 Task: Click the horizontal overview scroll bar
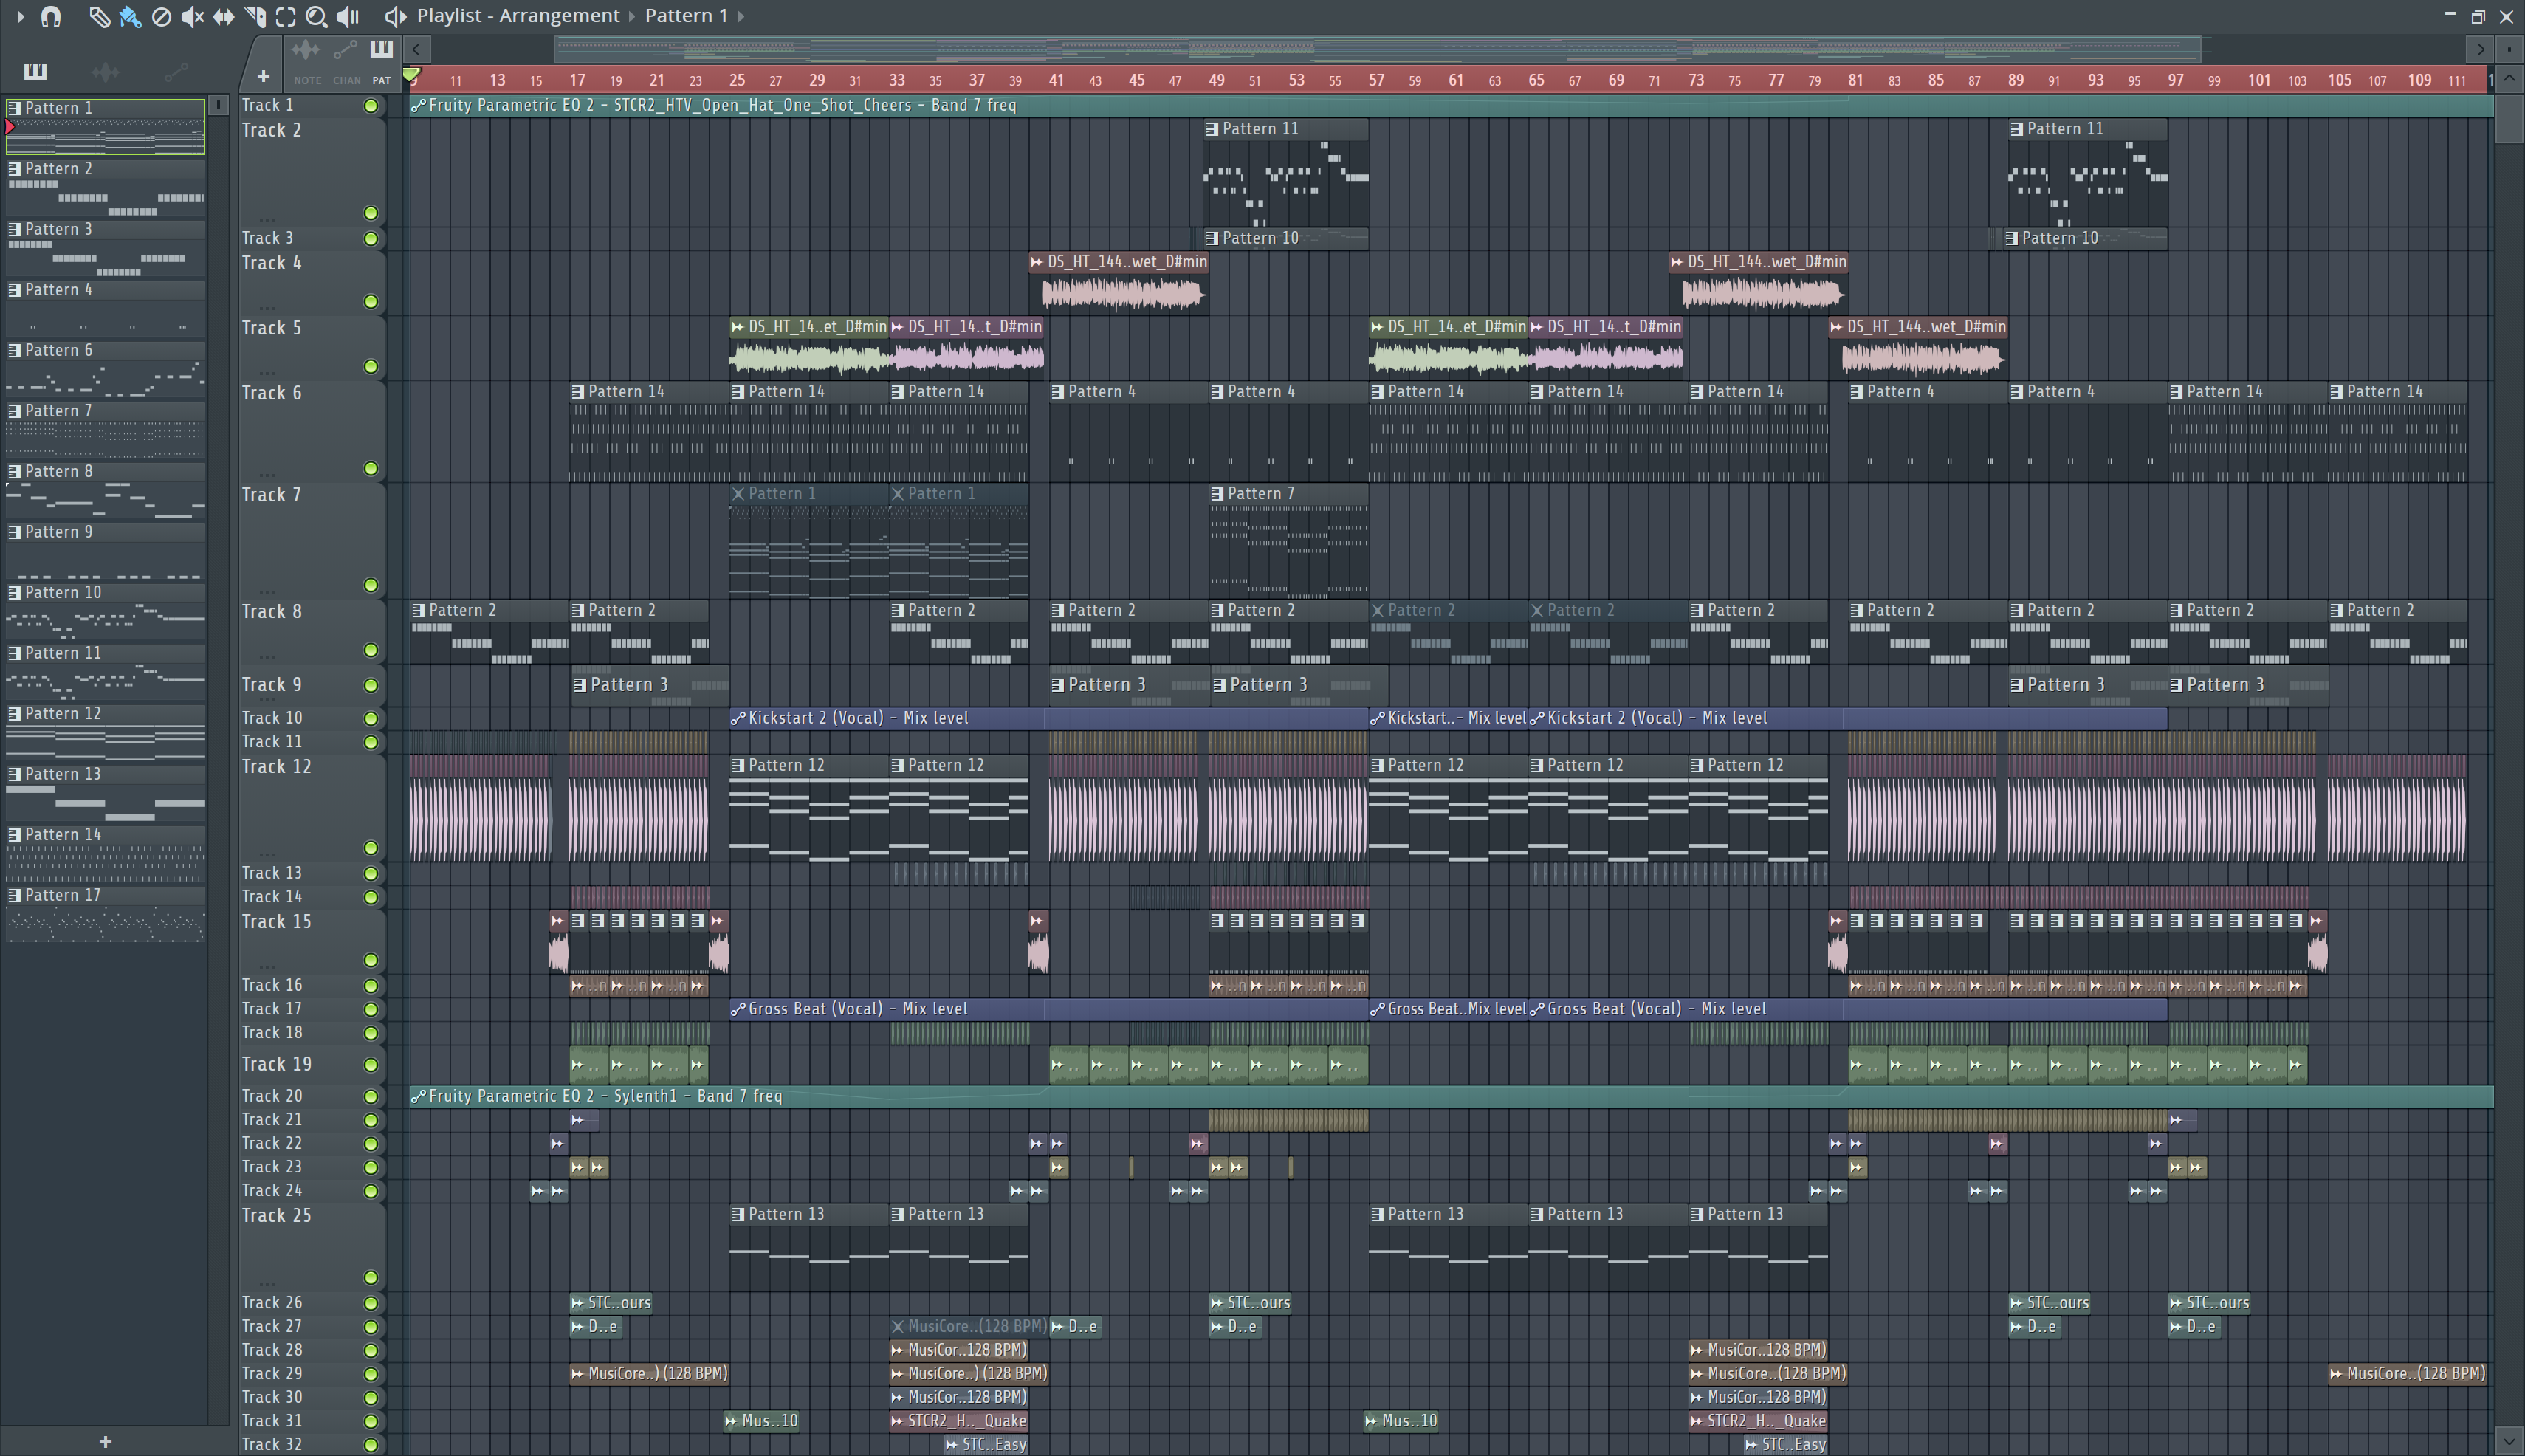click(1378, 49)
